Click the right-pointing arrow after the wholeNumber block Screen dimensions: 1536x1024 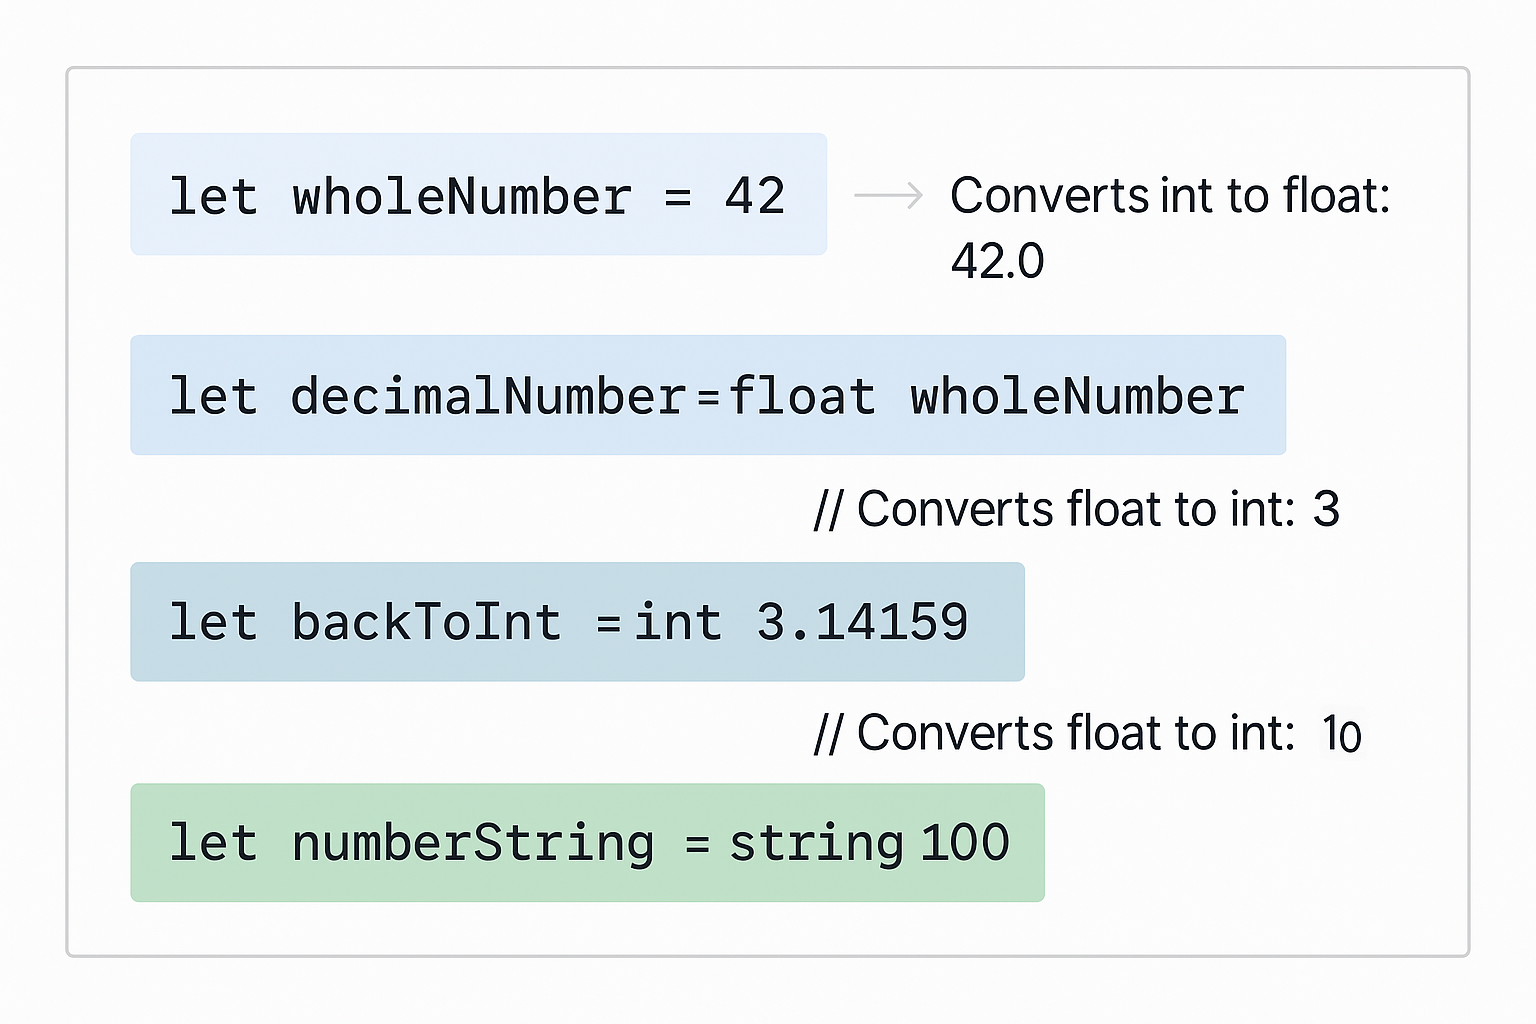888,195
